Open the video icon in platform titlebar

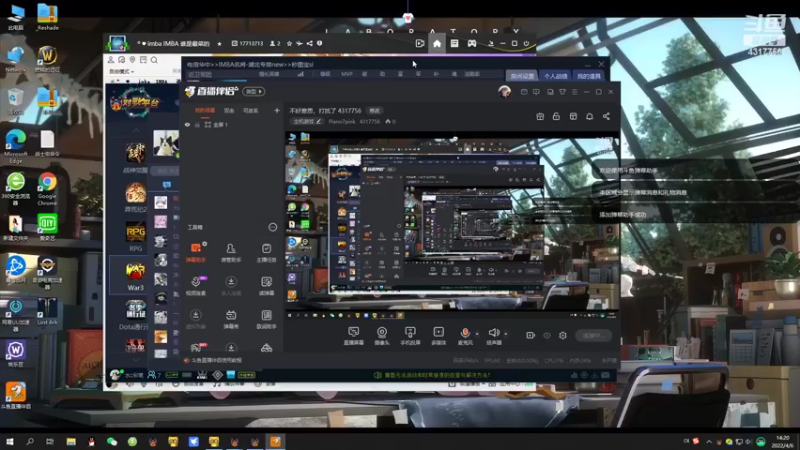point(419,43)
